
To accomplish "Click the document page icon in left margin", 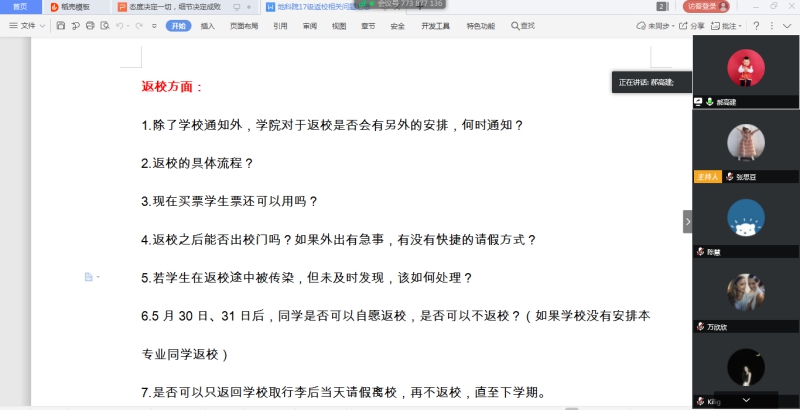I will click(89, 277).
